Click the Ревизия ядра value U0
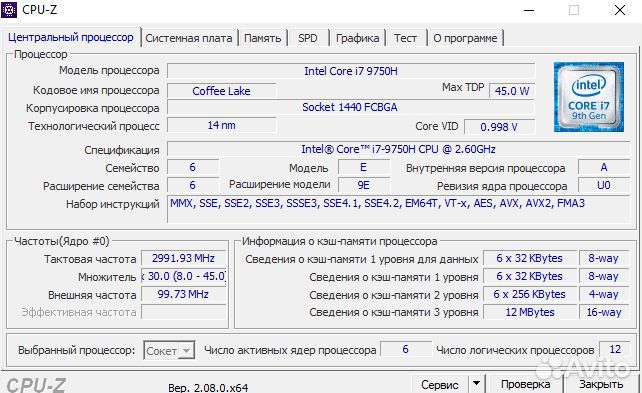Image resolution: width=642 pixels, height=393 pixels. tap(604, 185)
